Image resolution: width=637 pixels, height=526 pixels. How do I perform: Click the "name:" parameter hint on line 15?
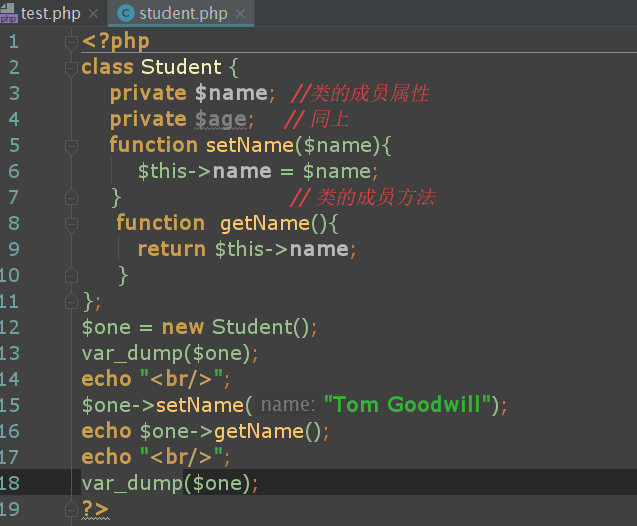point(288,405)
